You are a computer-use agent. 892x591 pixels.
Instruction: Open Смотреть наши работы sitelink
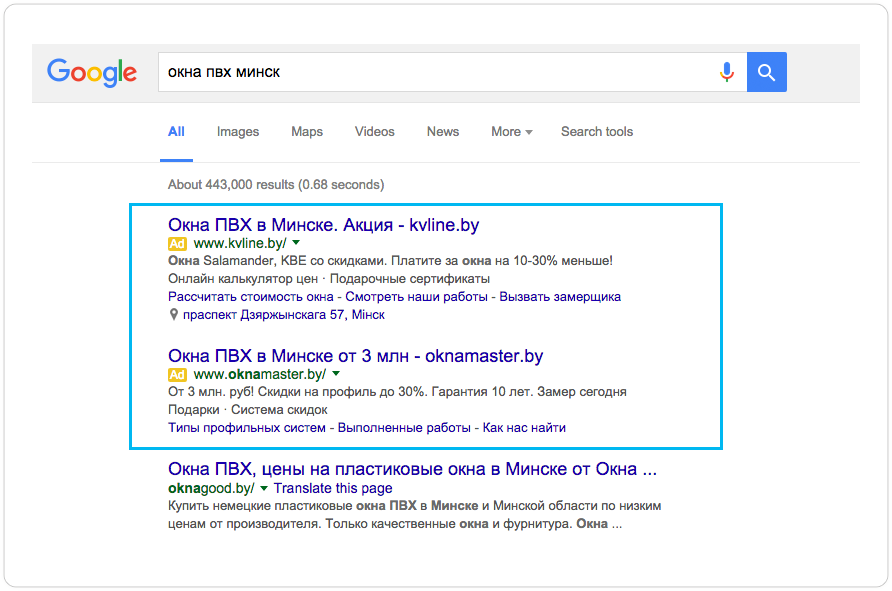[416, 296]
